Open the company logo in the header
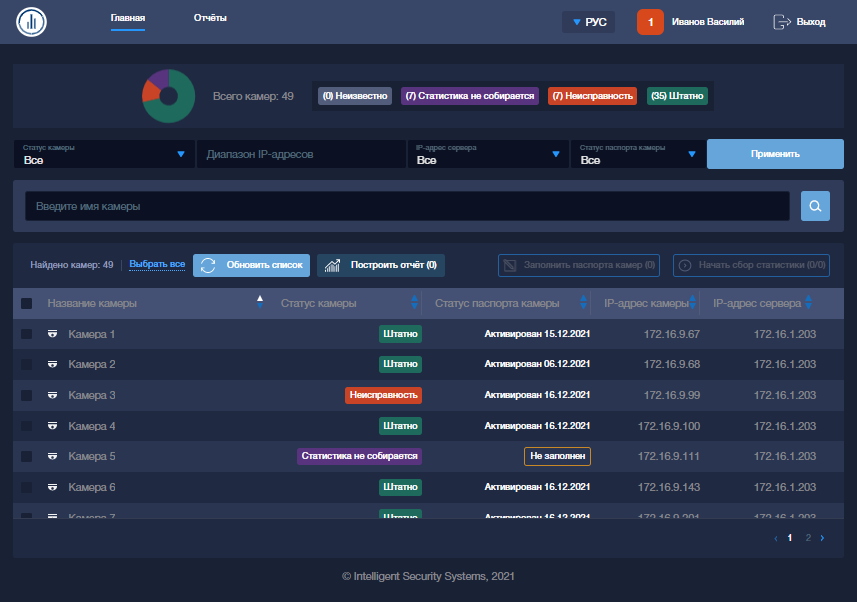This screenshot has height=602, width=857. coord(30,20)
